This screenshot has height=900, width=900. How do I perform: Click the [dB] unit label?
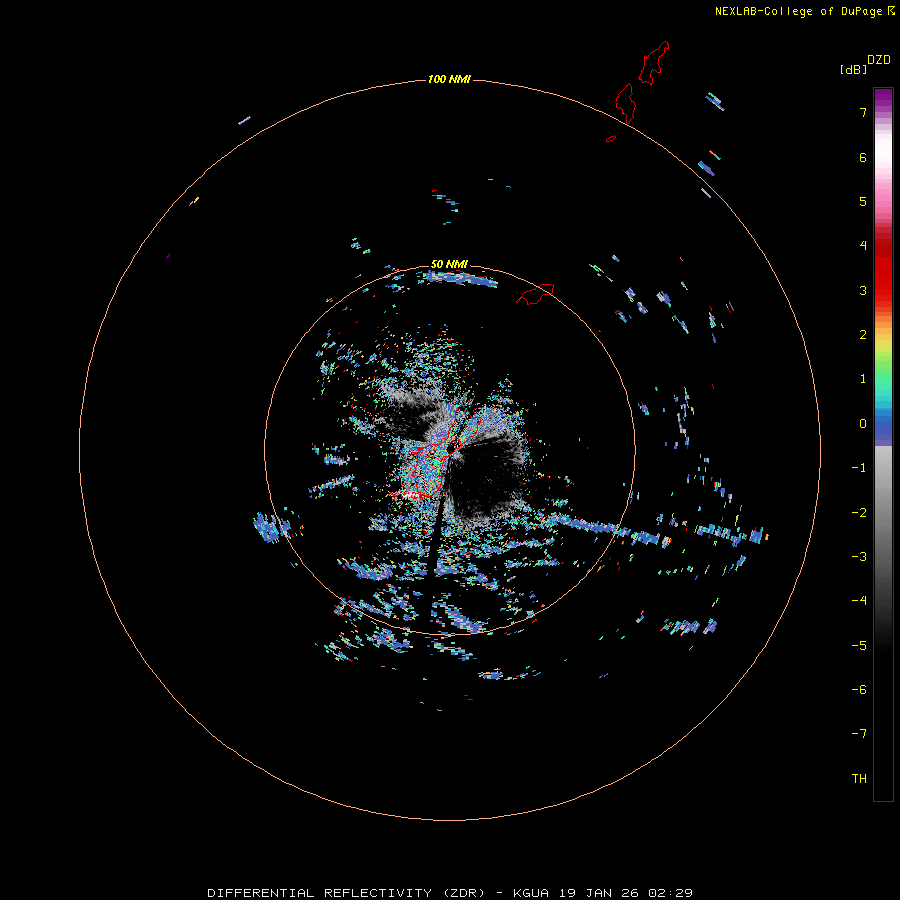[x=853, y=69]
